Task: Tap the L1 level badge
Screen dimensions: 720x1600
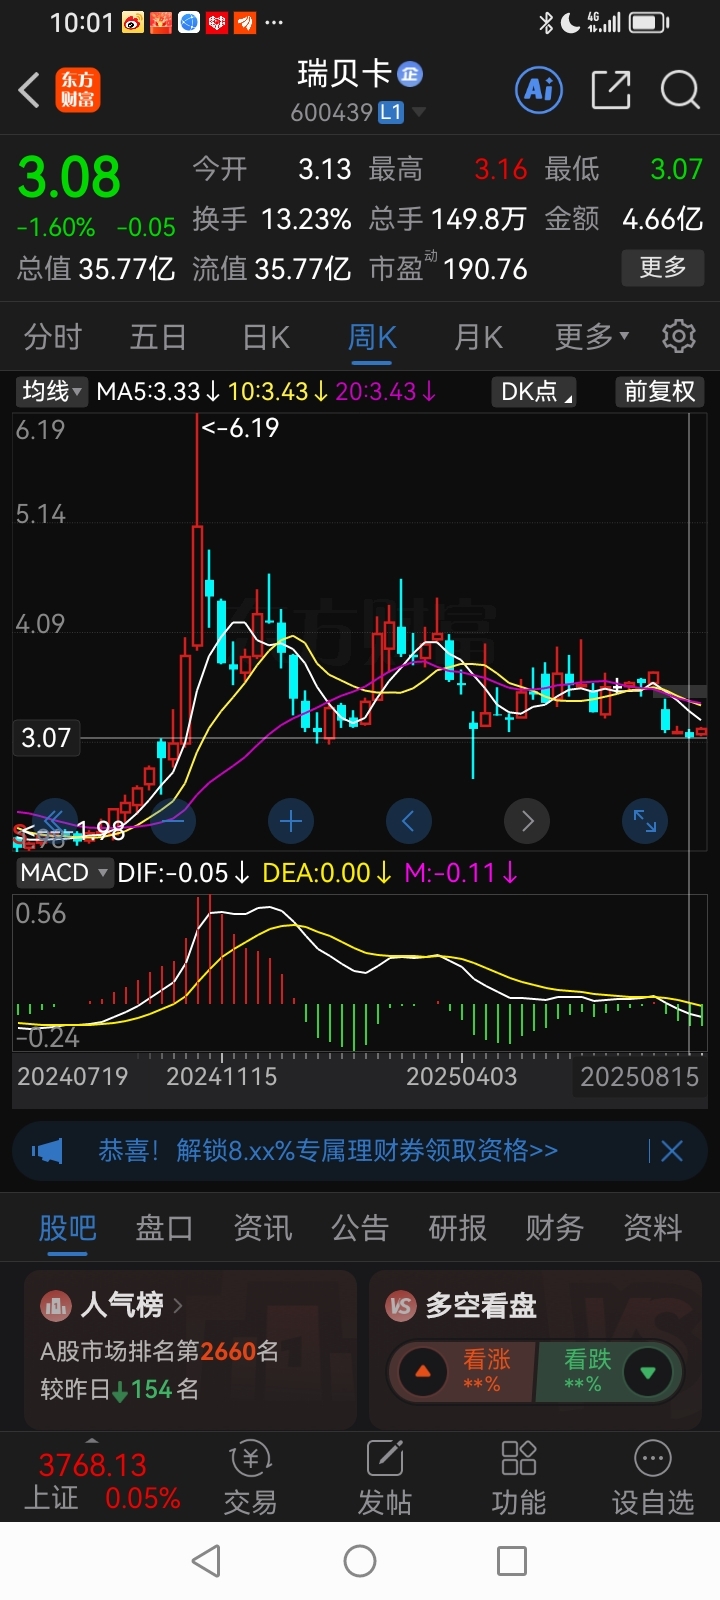Action: pyautogui.click(x=391, y=112)
